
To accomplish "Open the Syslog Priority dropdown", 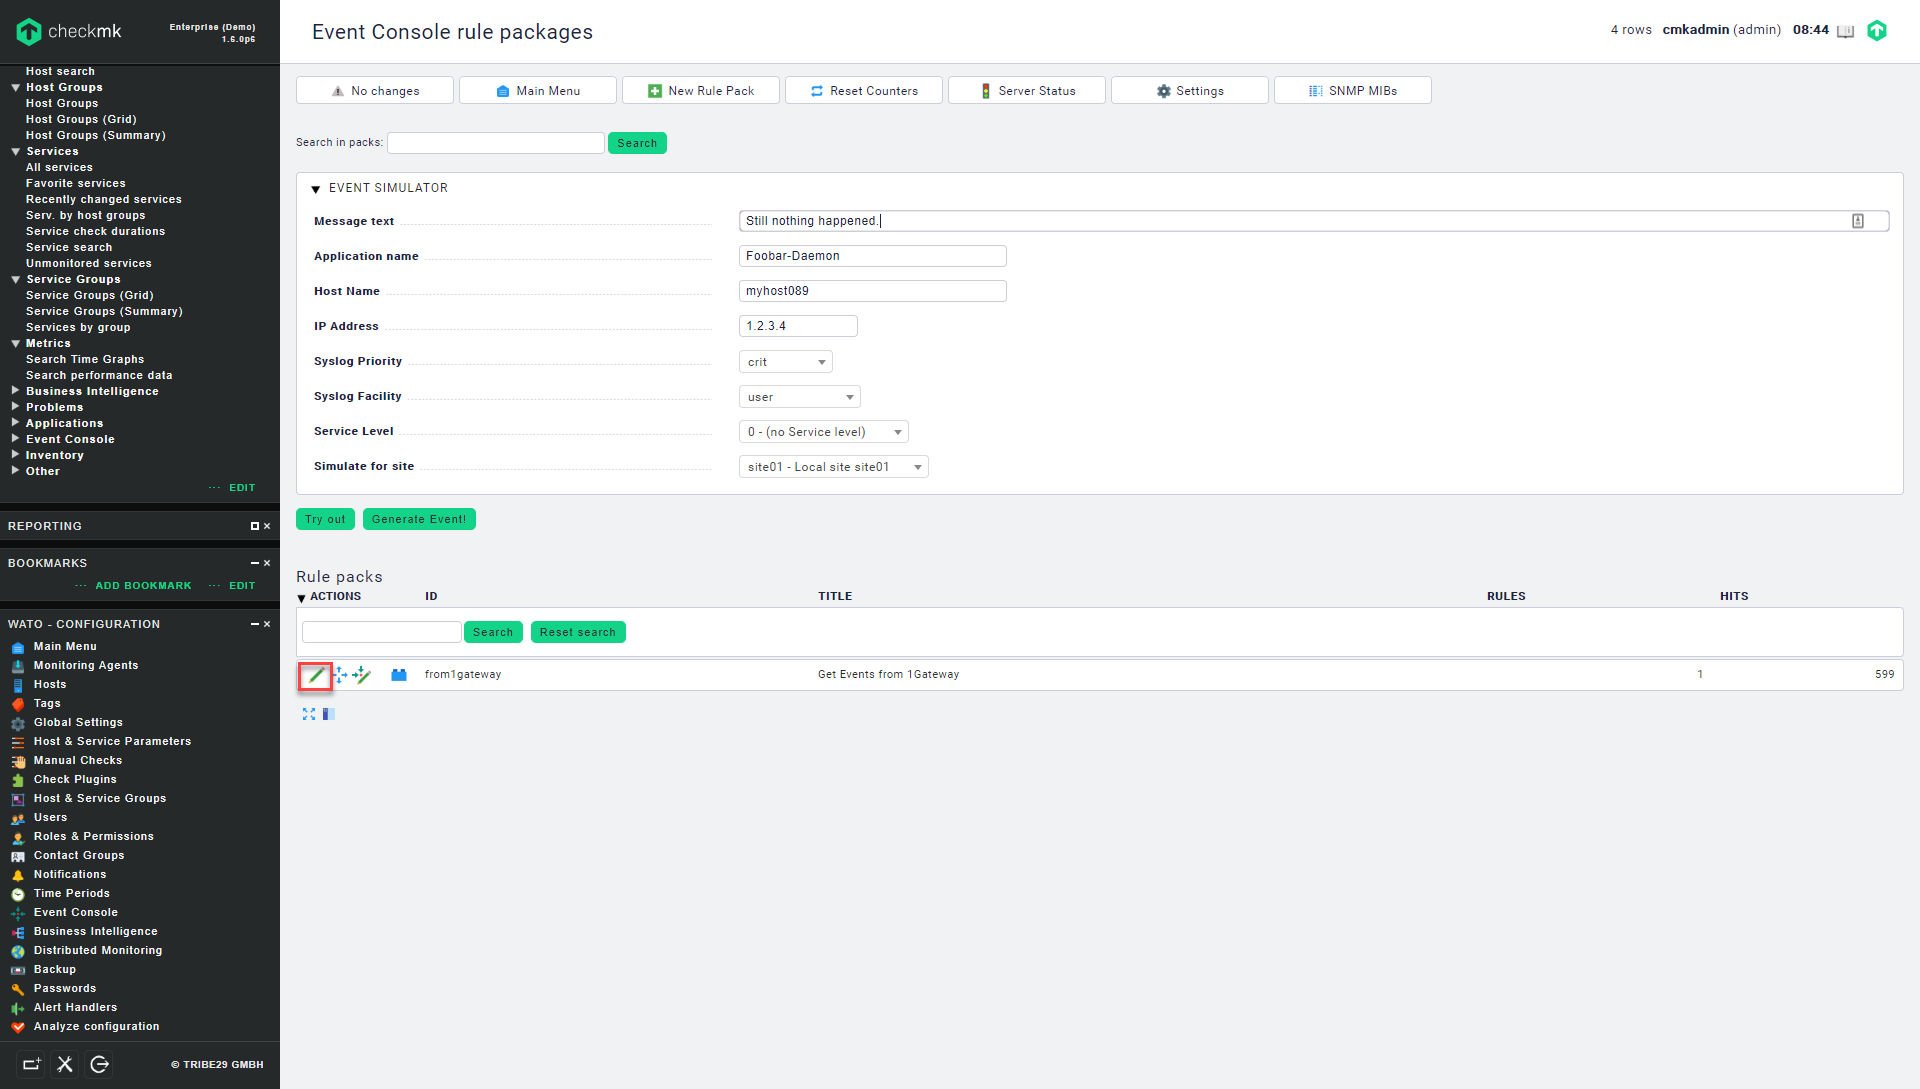I will click(x=786, y=362).
